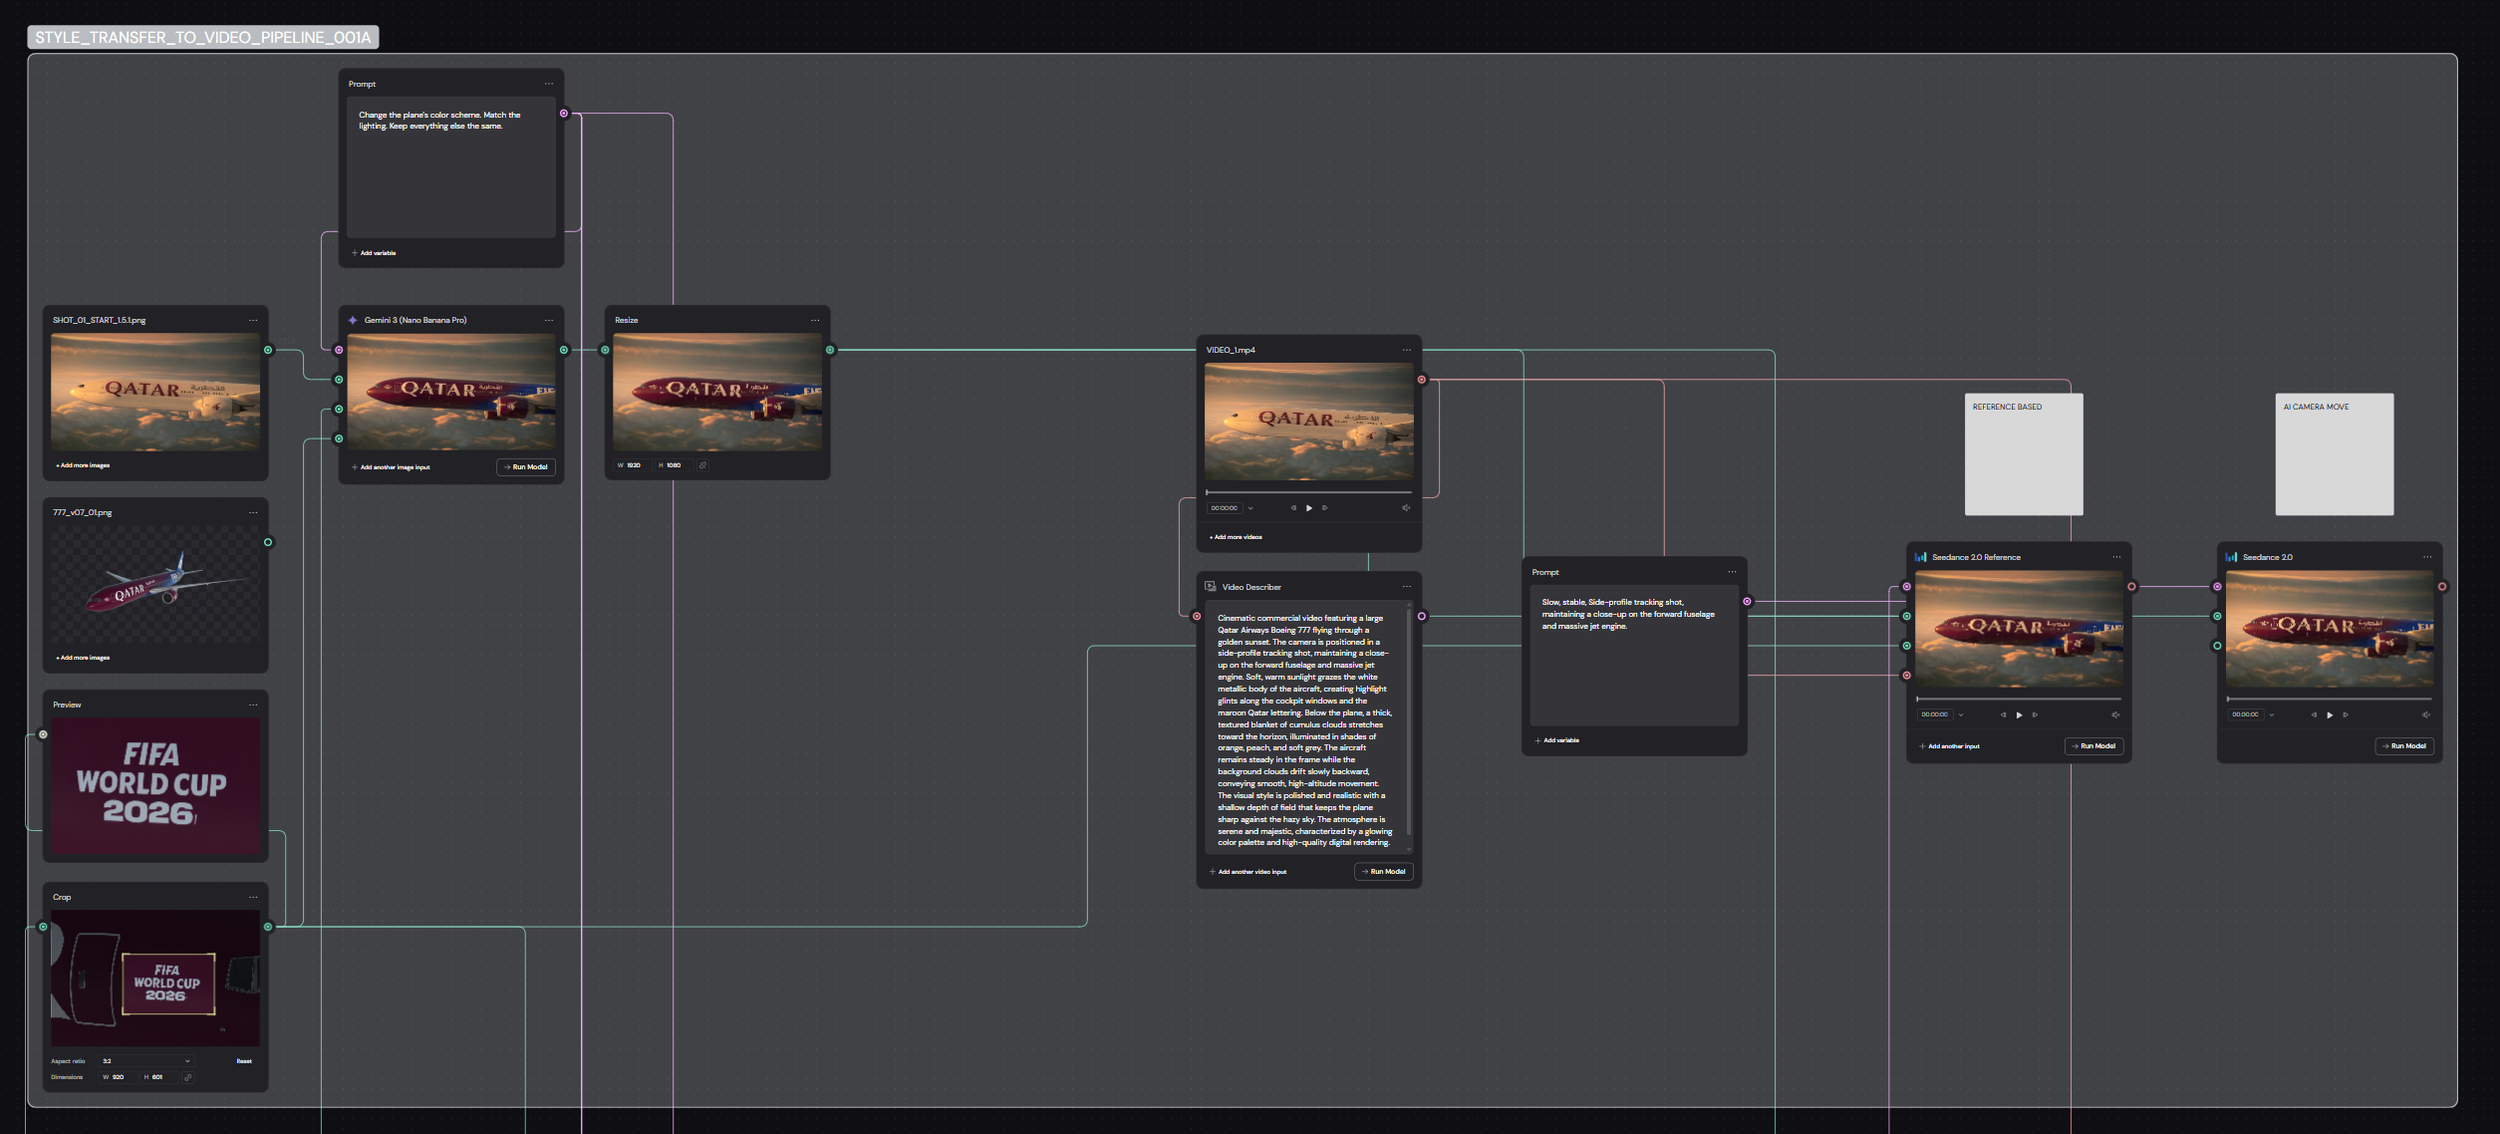2500x1134 pixels.
Task: Step forward one frame in Seedance 2.0 Reference
Action: tap(2035, 715)
